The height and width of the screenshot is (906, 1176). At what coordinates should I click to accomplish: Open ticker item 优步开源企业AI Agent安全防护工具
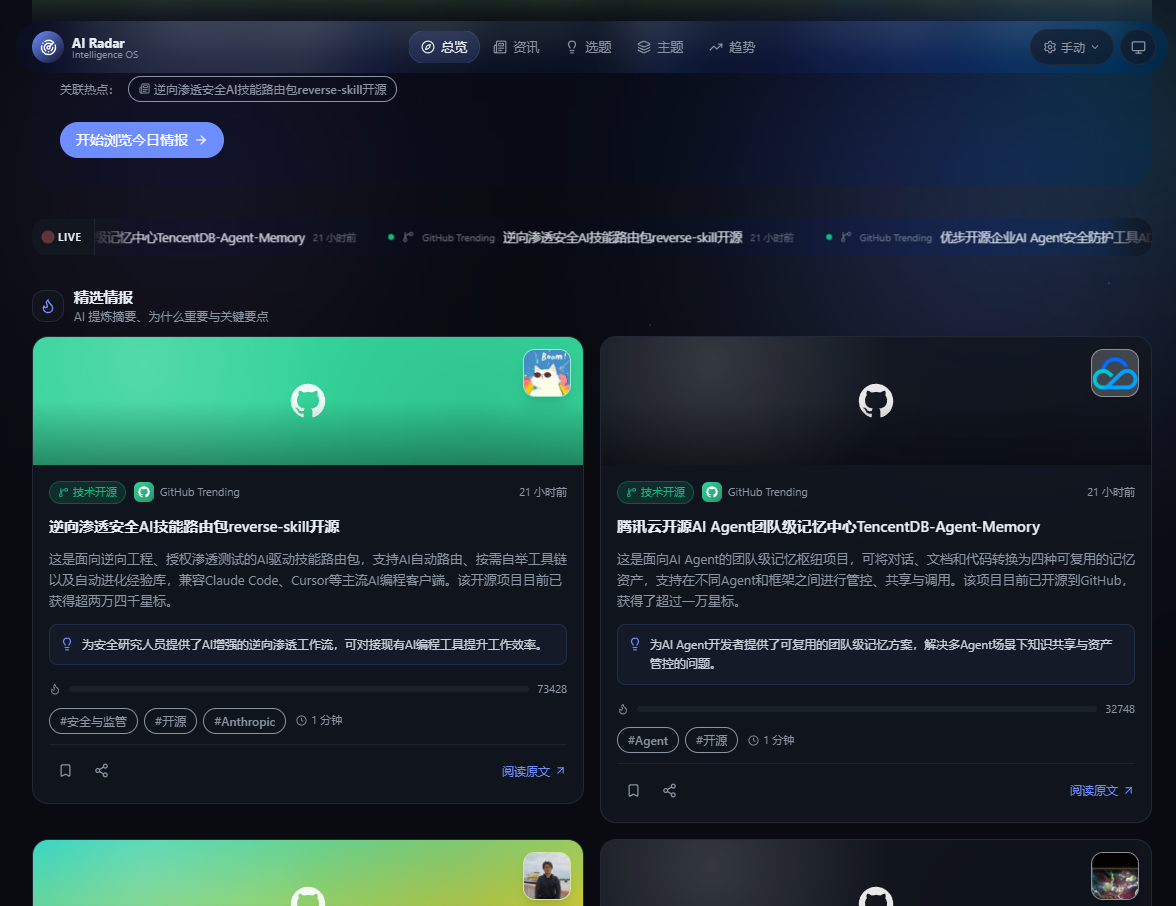click(x=1045, y=238)
